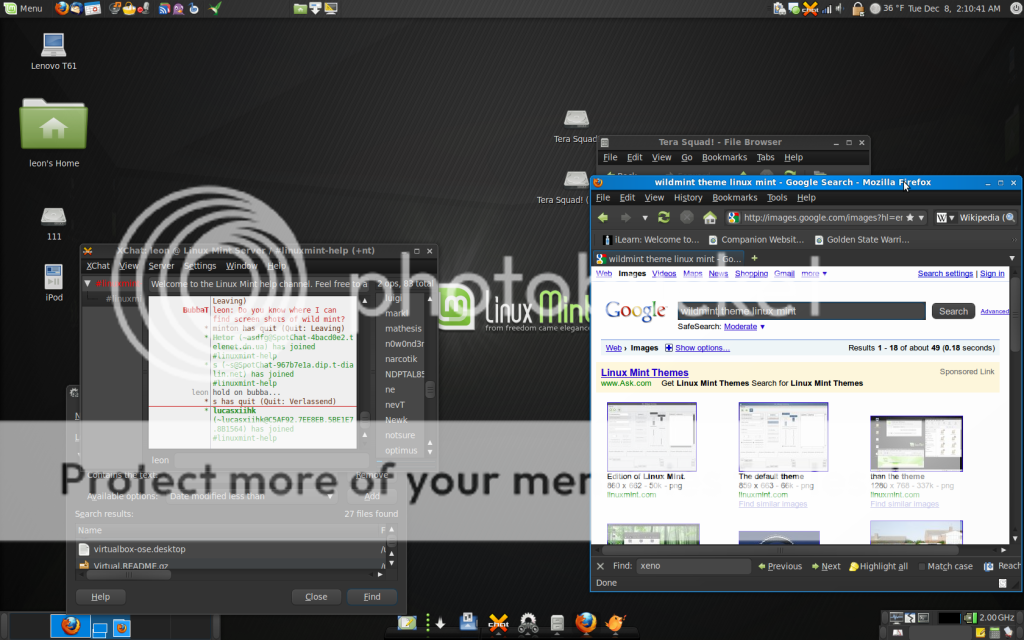Launch the Pidgin messenger icon in top panel
The width and height of the screenshot is (1024, 640).
tap(178, 8)
